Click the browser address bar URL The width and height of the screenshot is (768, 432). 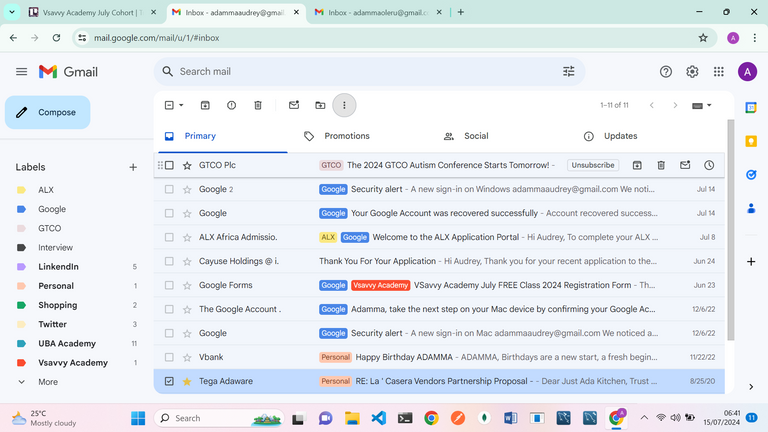[156, 38]
